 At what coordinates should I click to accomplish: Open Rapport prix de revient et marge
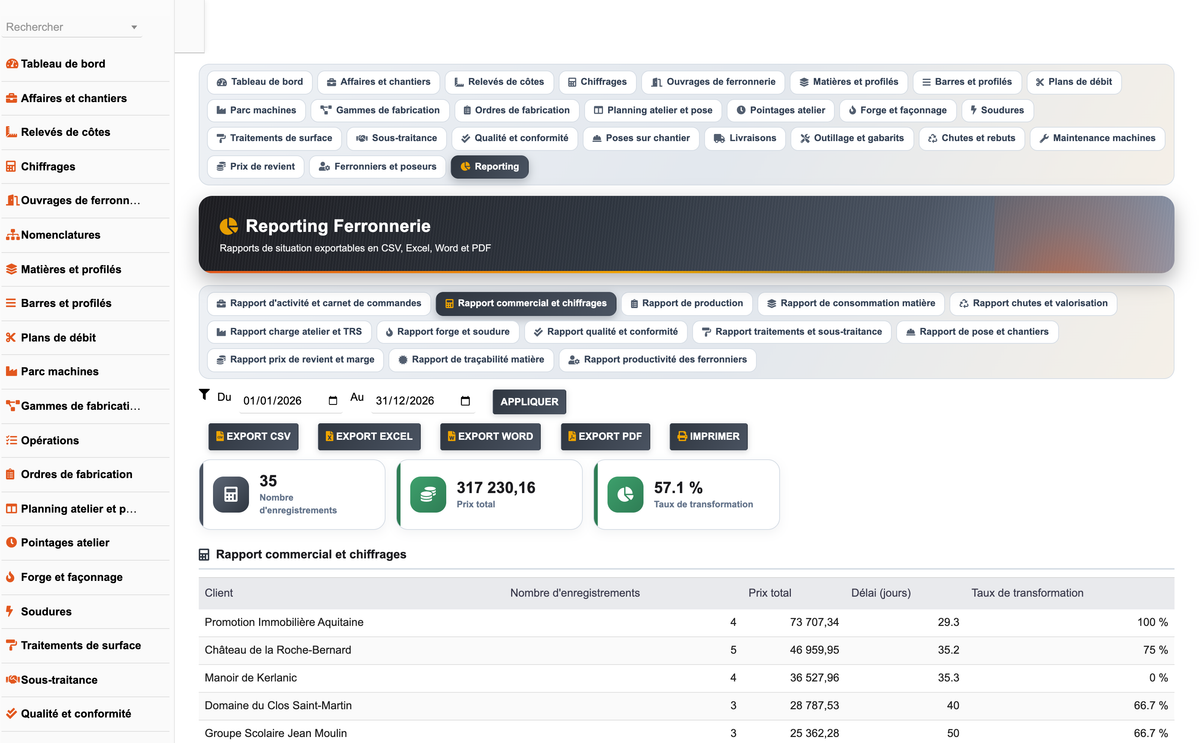(295, 359)
